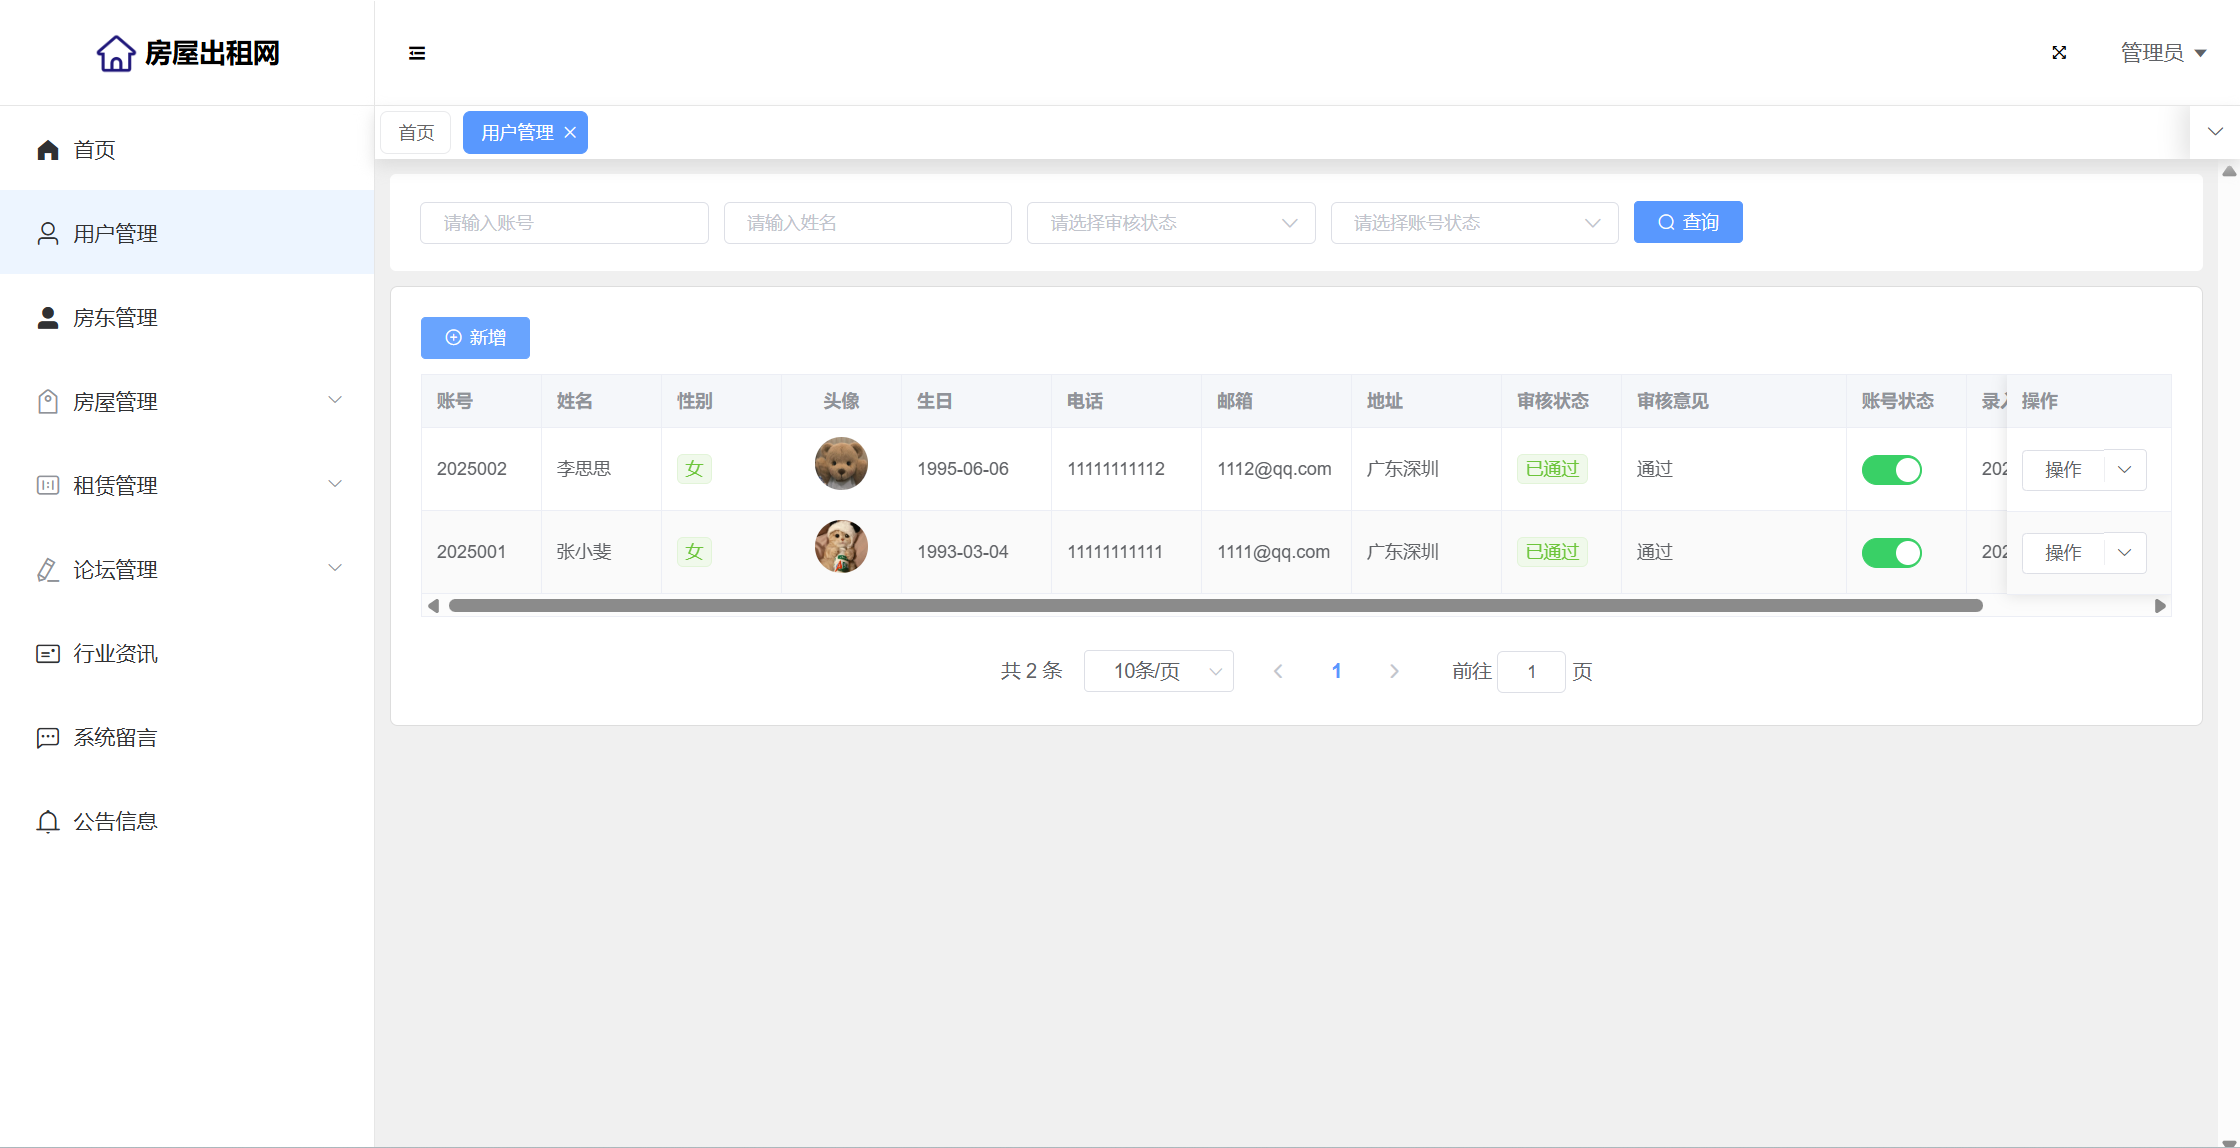The image size is (2240, 1148).
Task: Toggle account status for 李思思
Action: [x=1891, y=470]
